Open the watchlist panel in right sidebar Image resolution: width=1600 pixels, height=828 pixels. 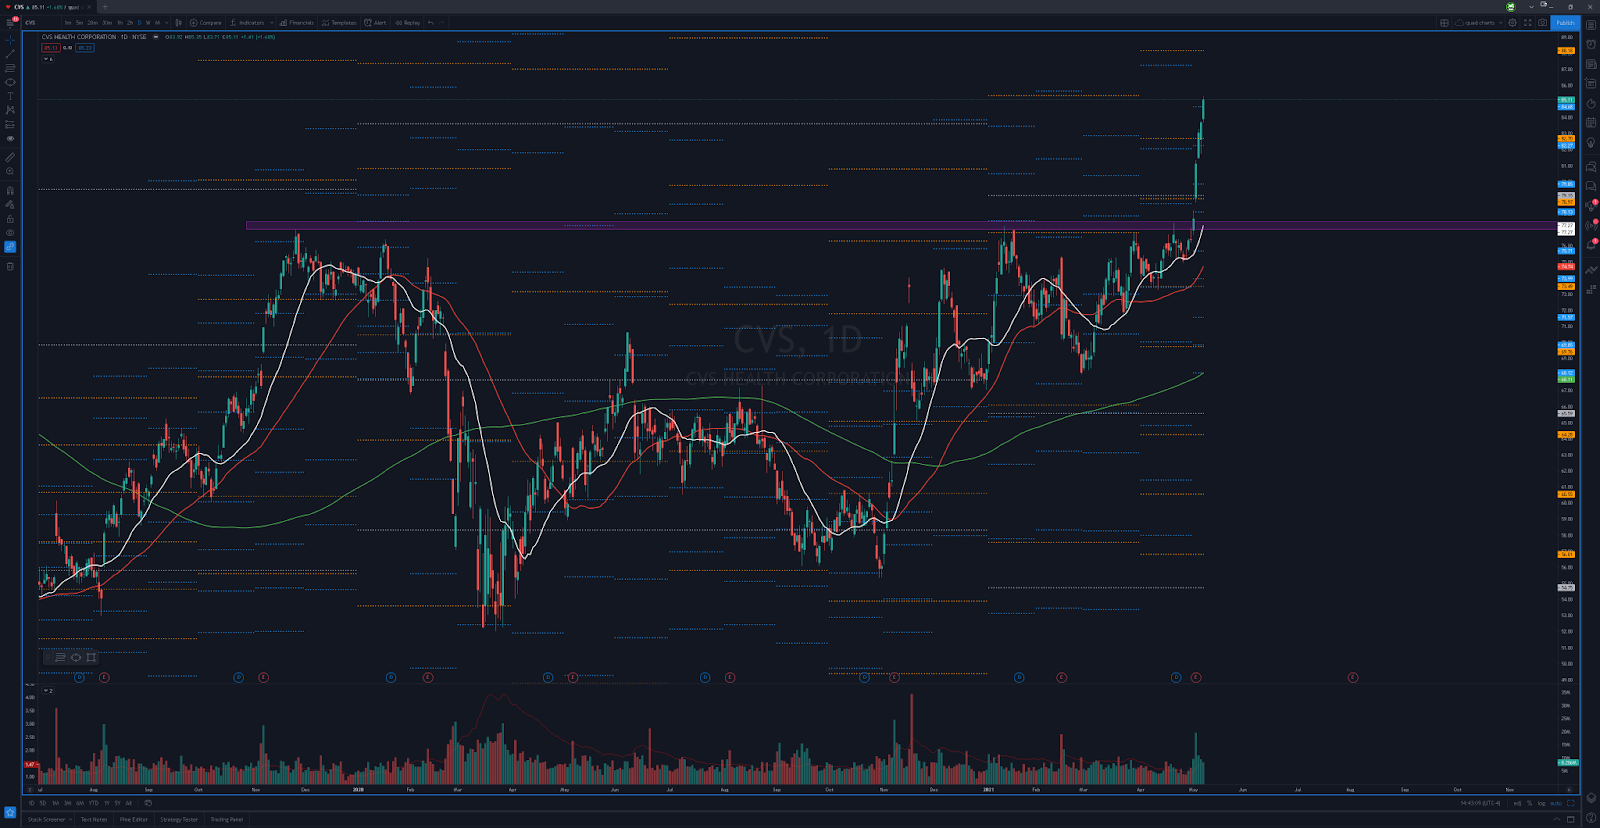point(1591,25)
